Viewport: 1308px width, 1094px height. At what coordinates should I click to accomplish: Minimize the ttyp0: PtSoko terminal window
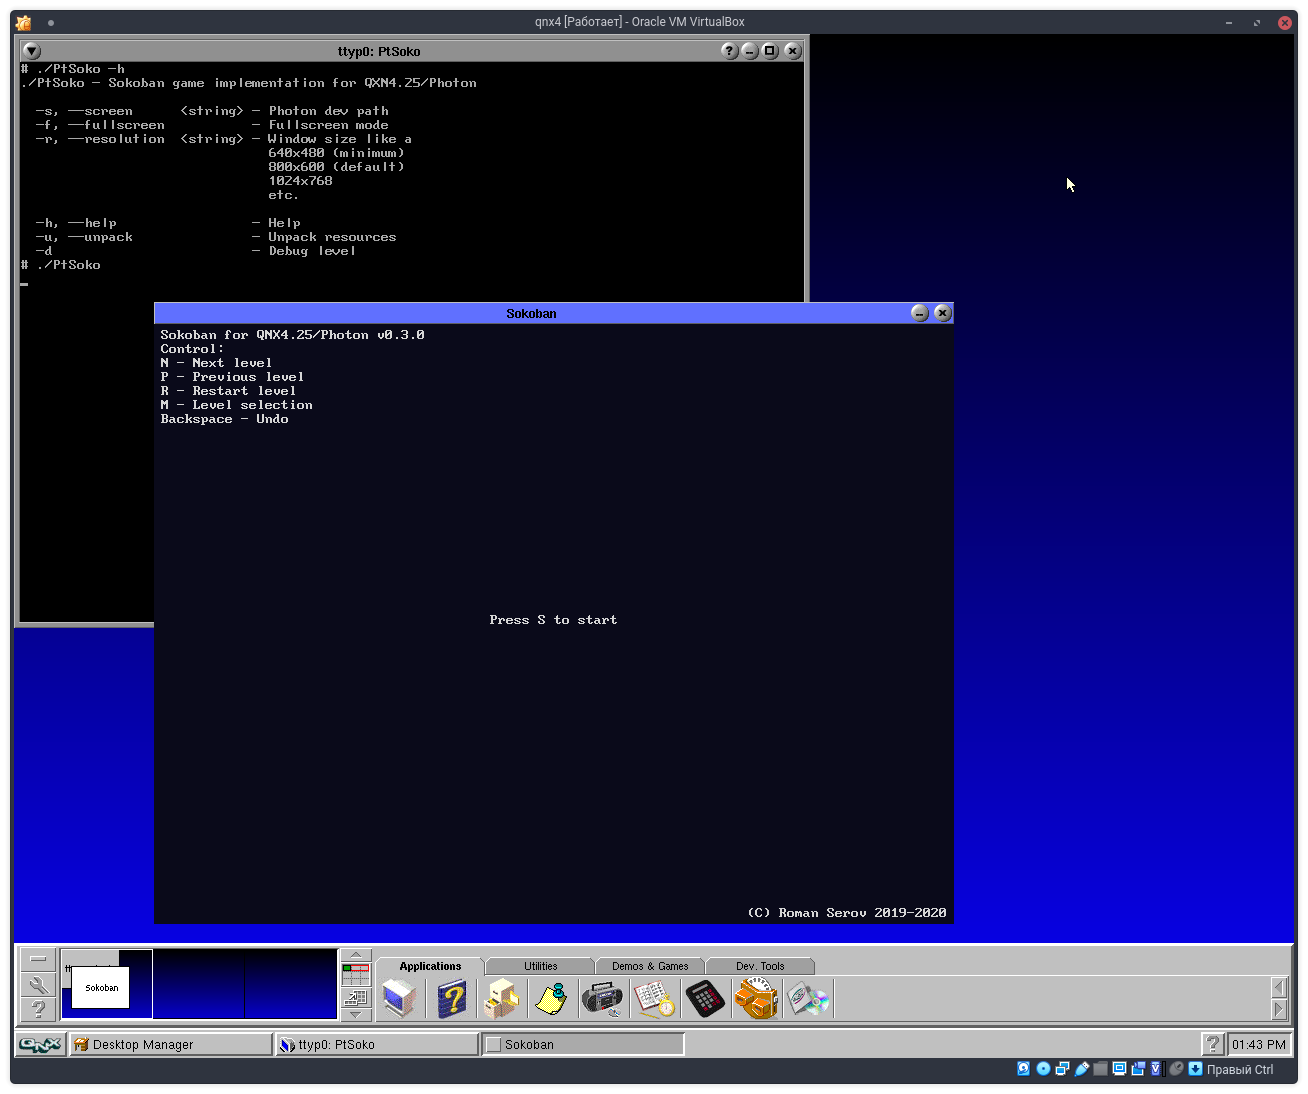coord(750,51)
